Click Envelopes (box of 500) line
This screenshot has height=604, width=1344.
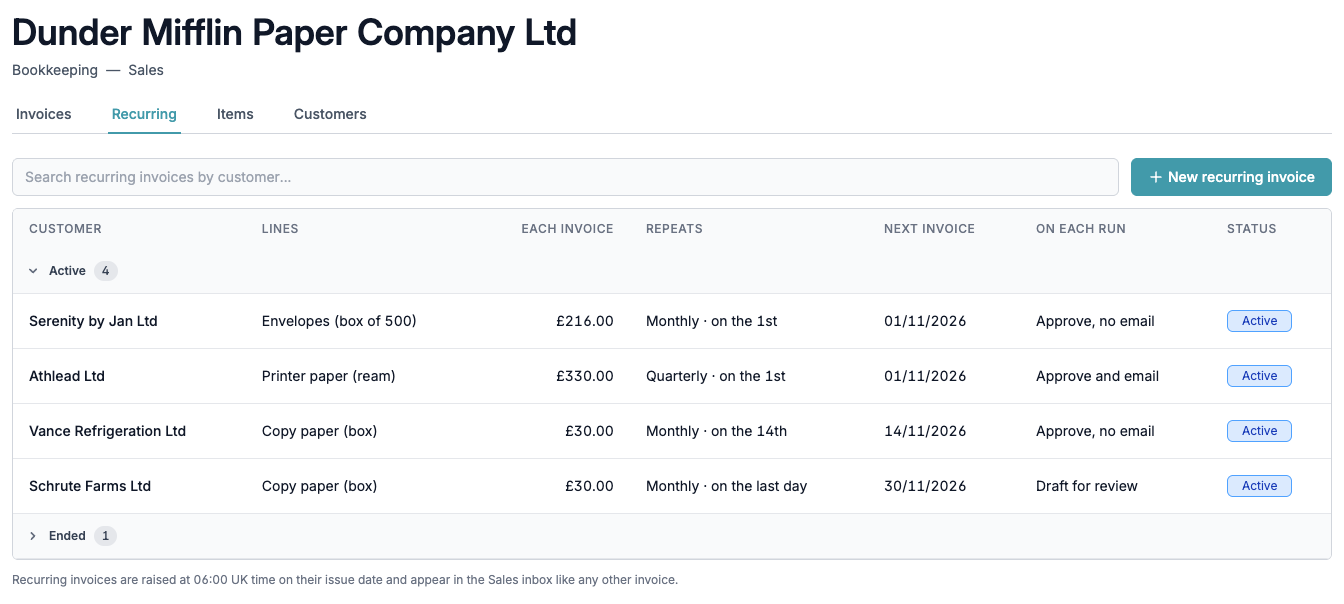click(339, 321)
